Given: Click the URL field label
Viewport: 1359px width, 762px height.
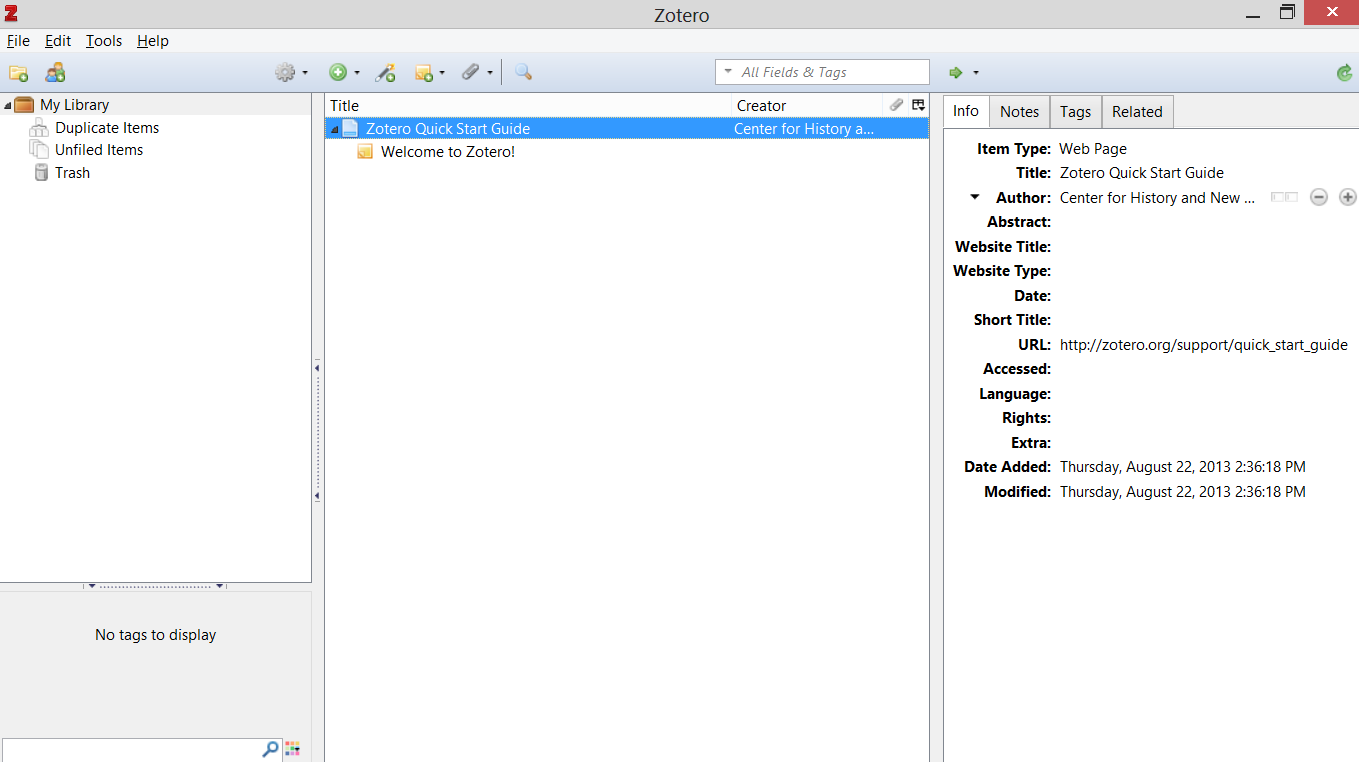Looking at the screenshot, I should 1034,344.
